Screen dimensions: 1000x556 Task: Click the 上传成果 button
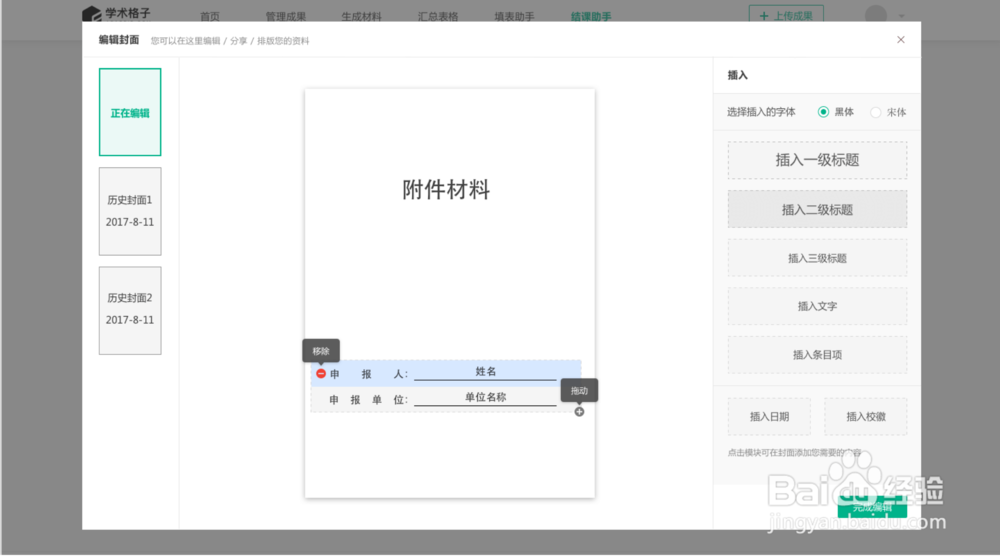click(786, 15)
